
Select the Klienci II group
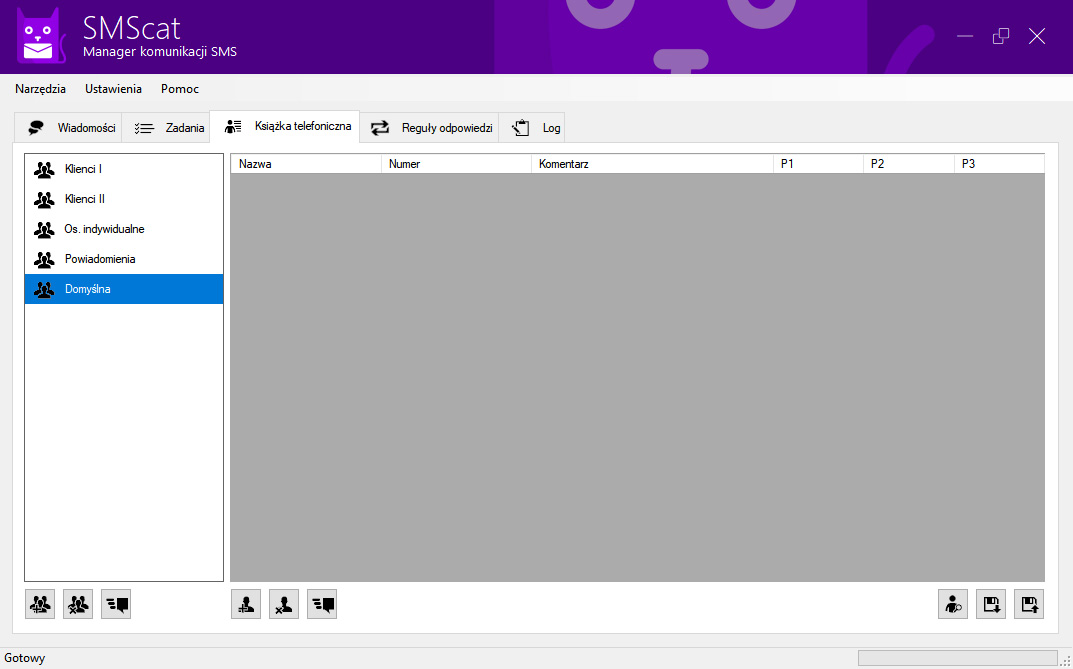(124, 199)
